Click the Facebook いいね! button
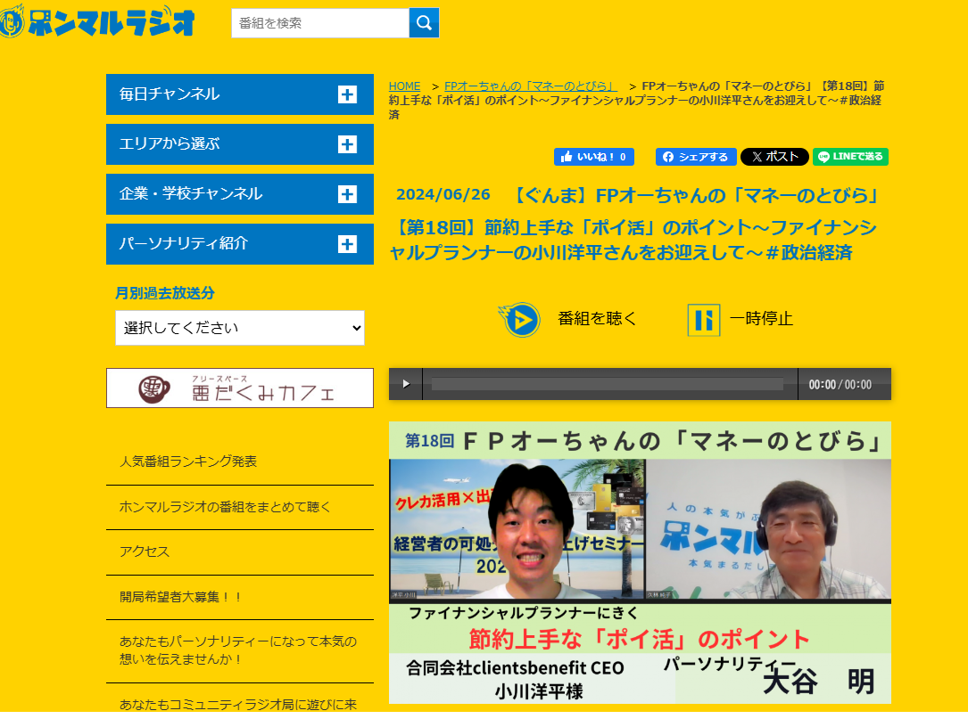Image resolution: width=968 pixels, height=712 pixels. tap(594, 157)
